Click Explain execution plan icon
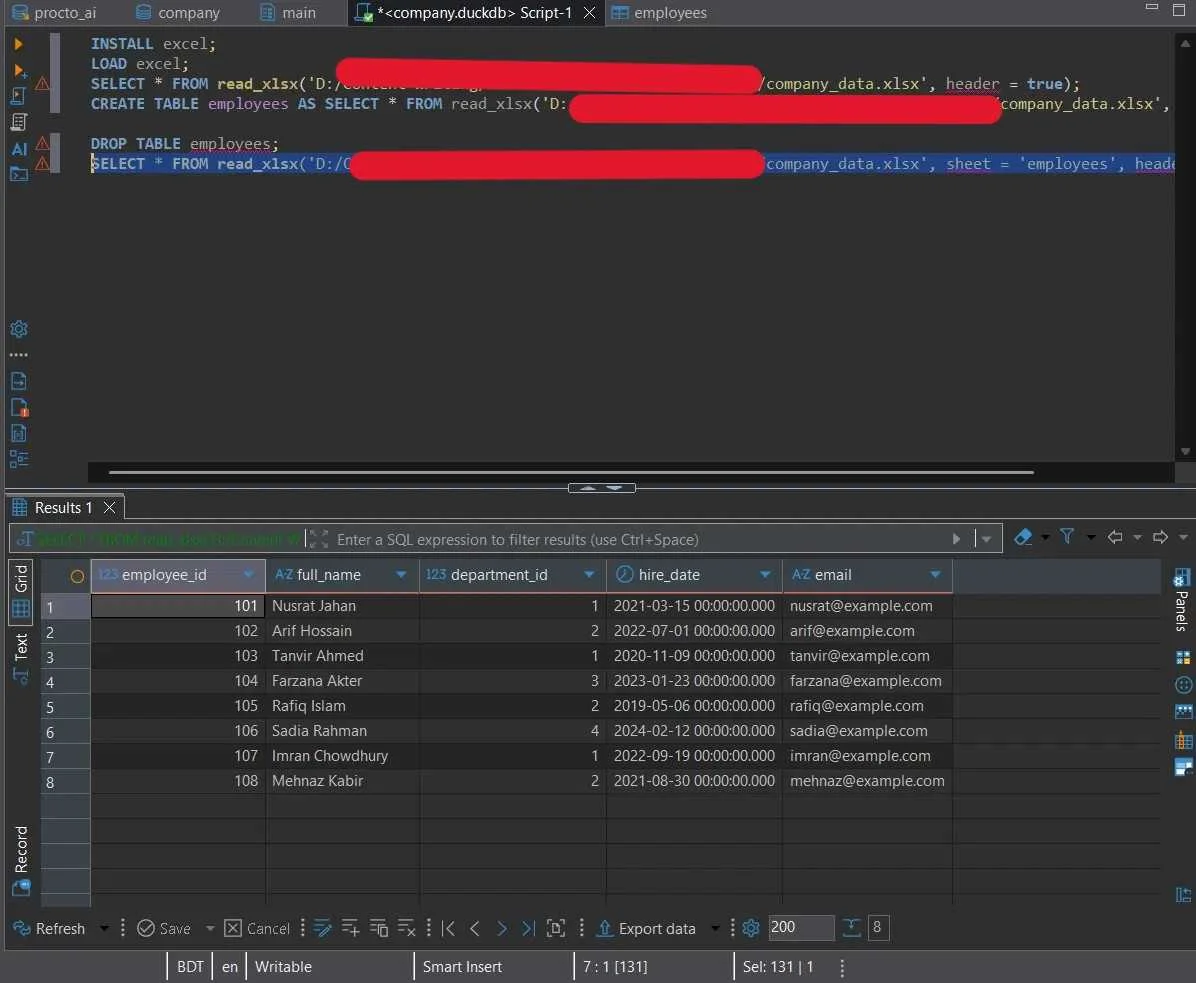Viewport: 1196px width, 983px height. 19,122
